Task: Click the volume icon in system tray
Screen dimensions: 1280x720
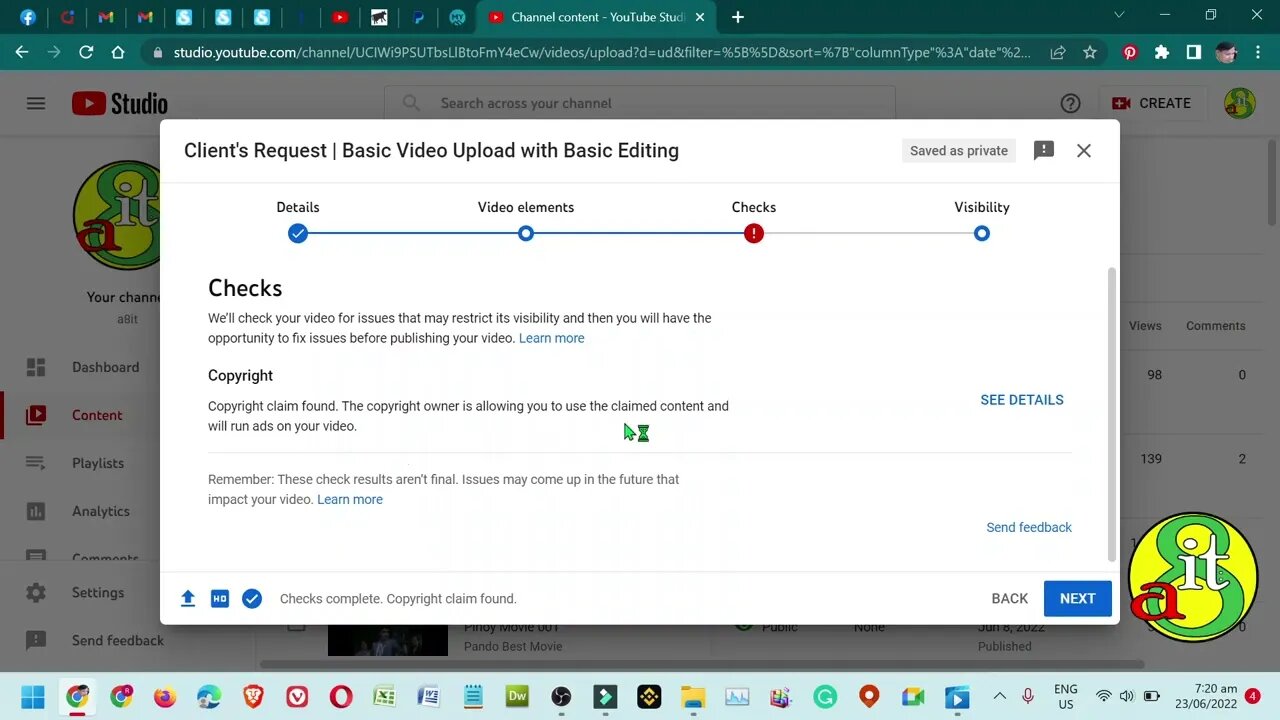Action: coord(1127,696)
